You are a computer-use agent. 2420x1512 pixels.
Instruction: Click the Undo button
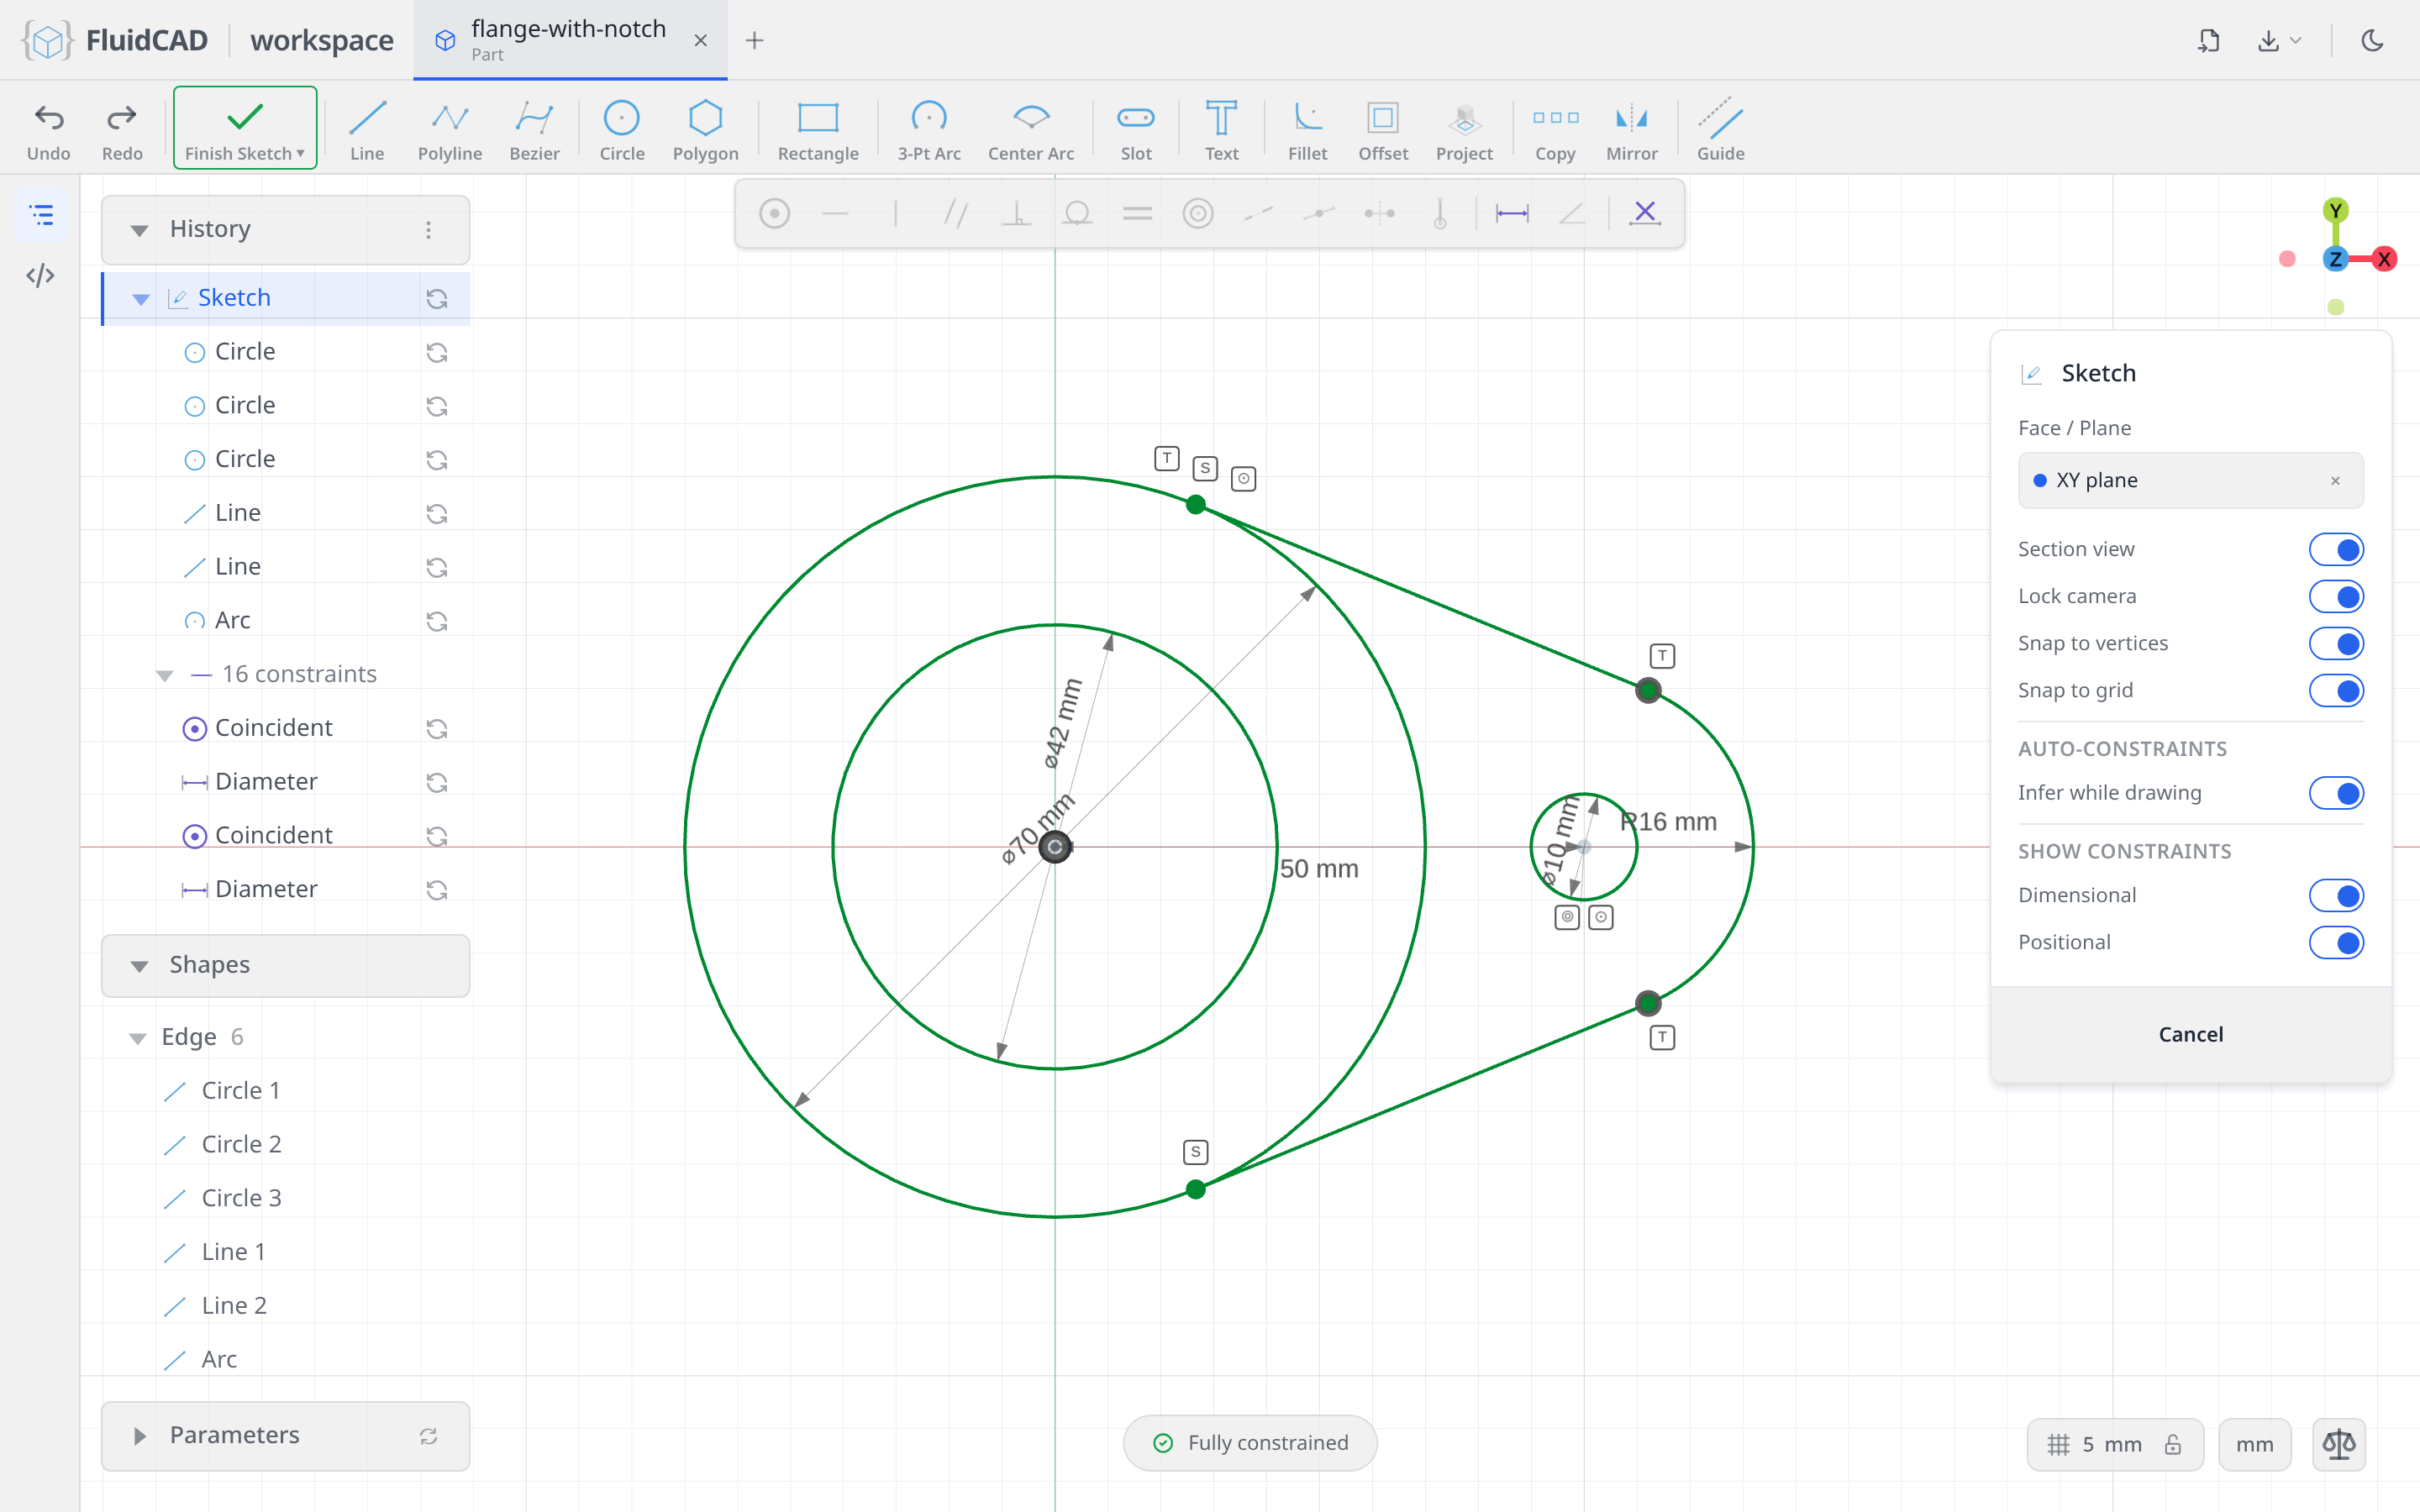pos(49,130)
